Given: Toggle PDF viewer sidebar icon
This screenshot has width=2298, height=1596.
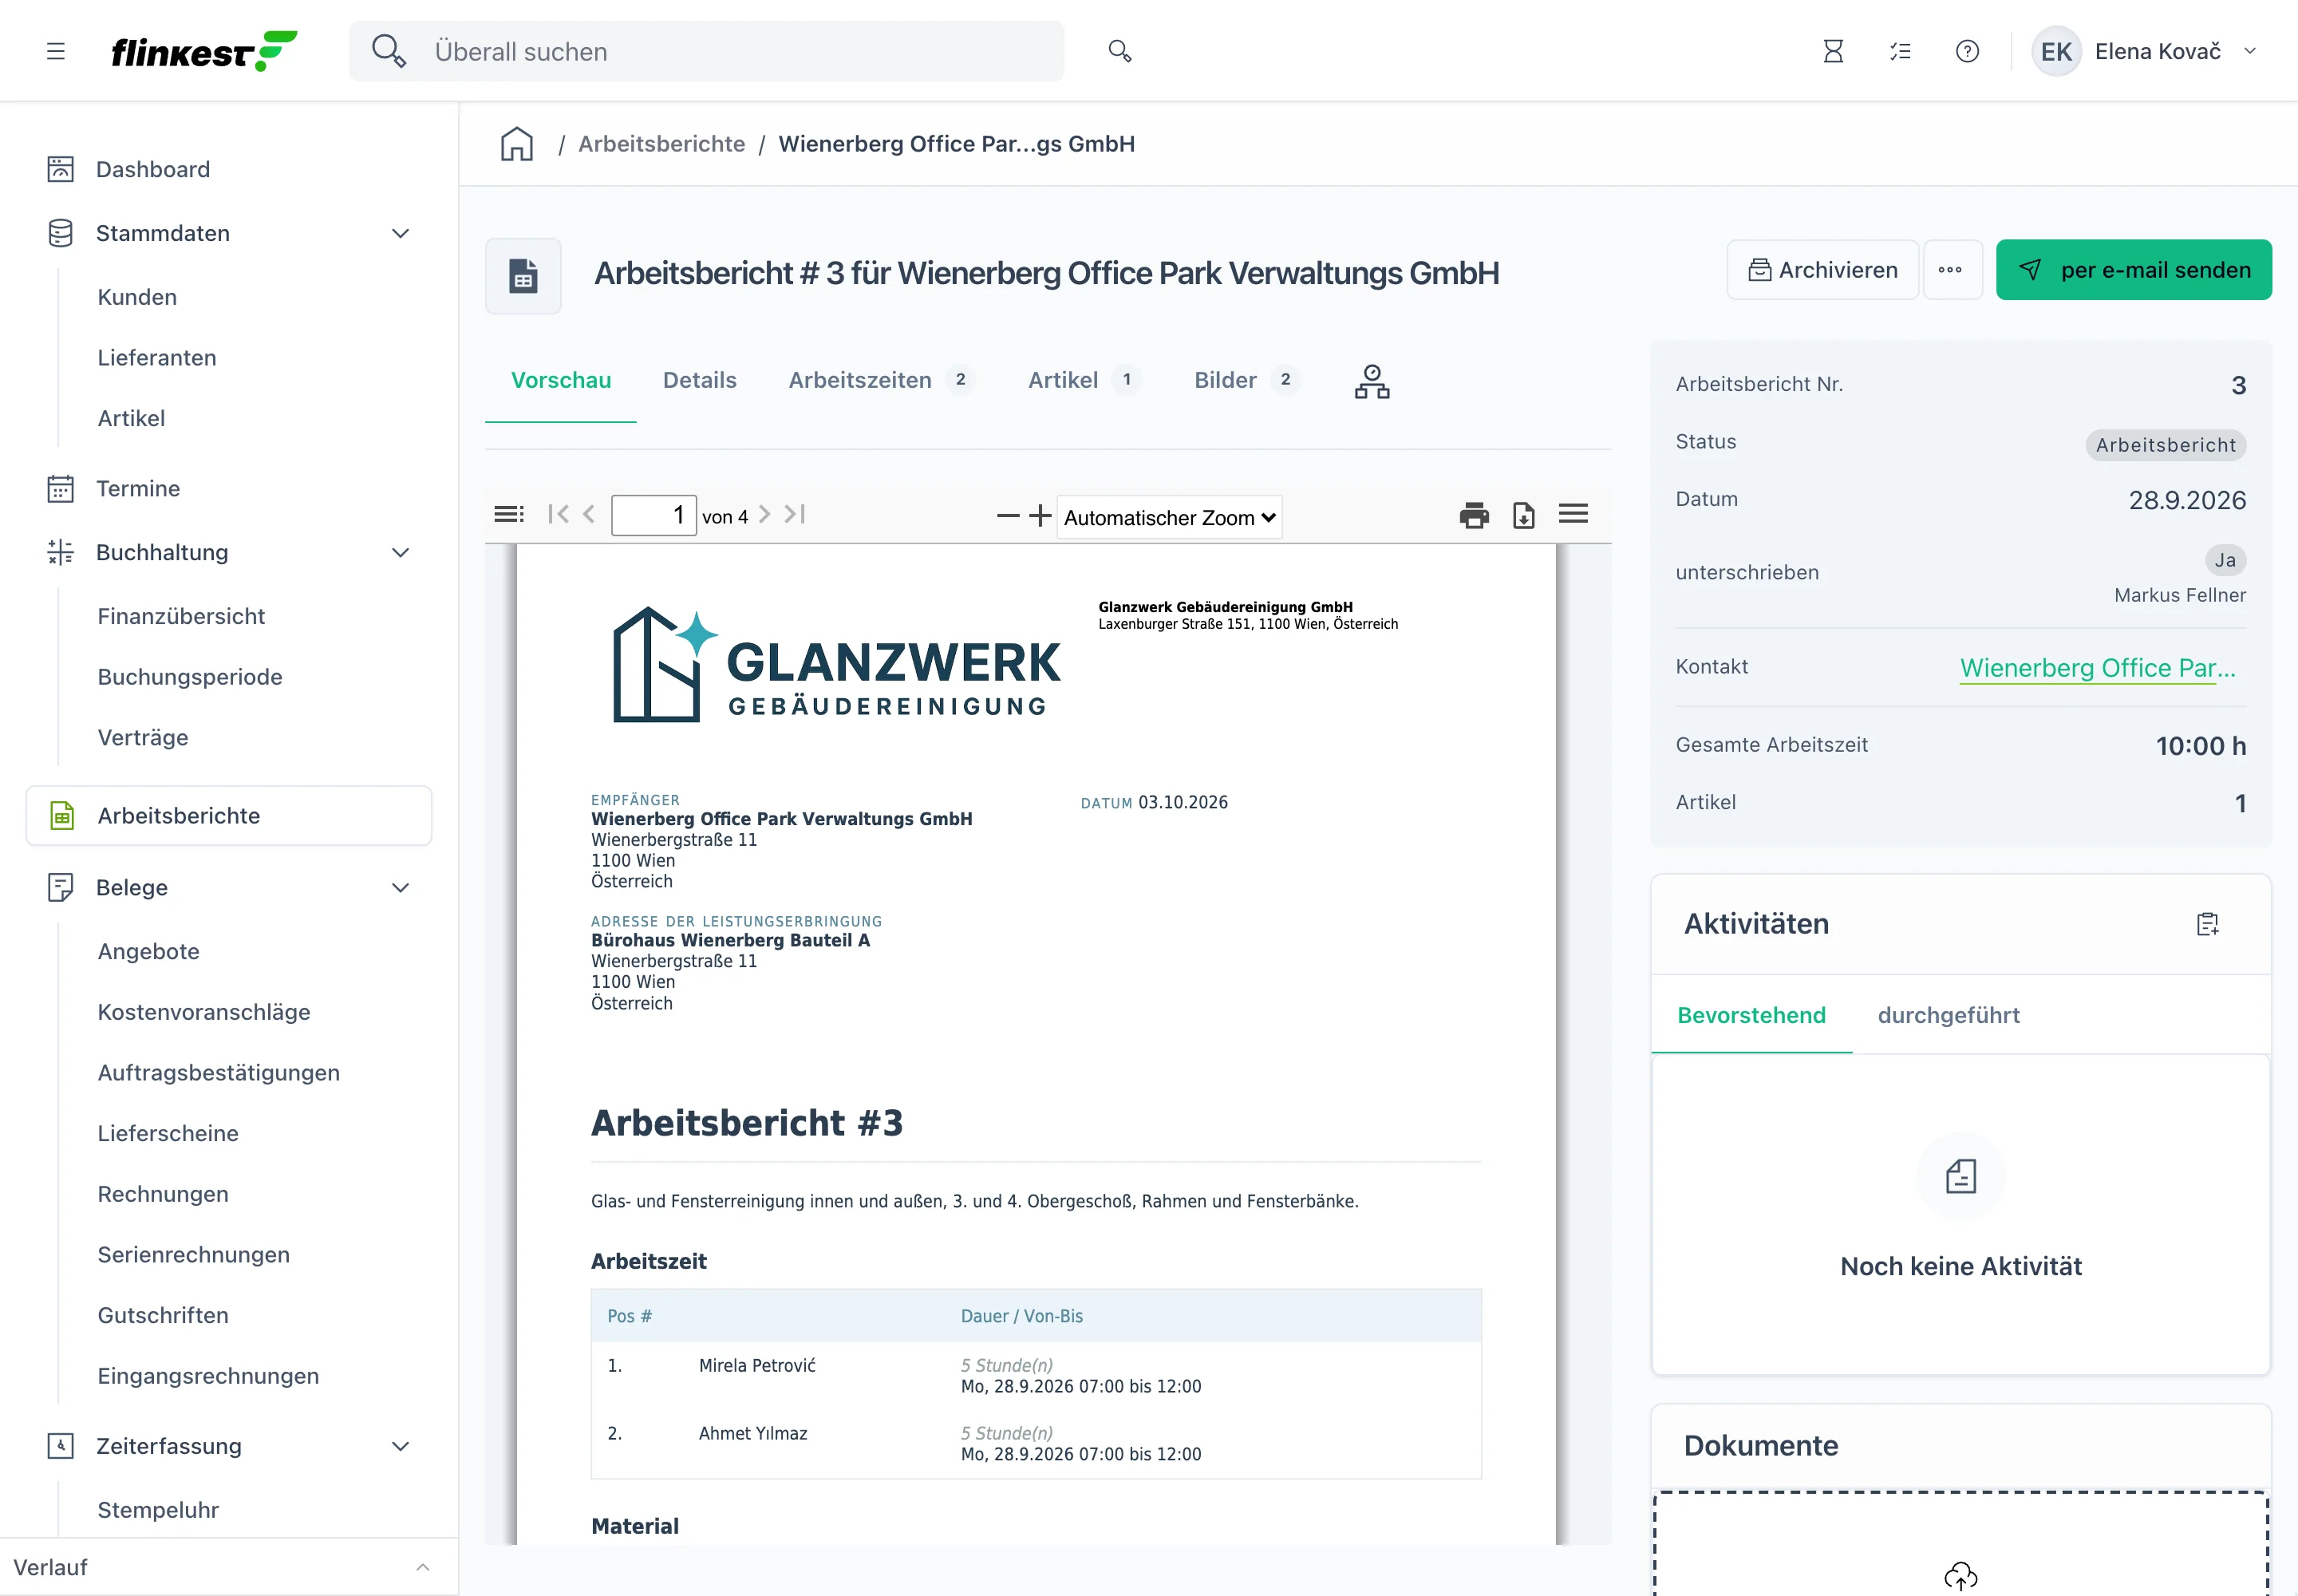Looking at the screenshot, I should pyautogui.click(x=509, y=514).
